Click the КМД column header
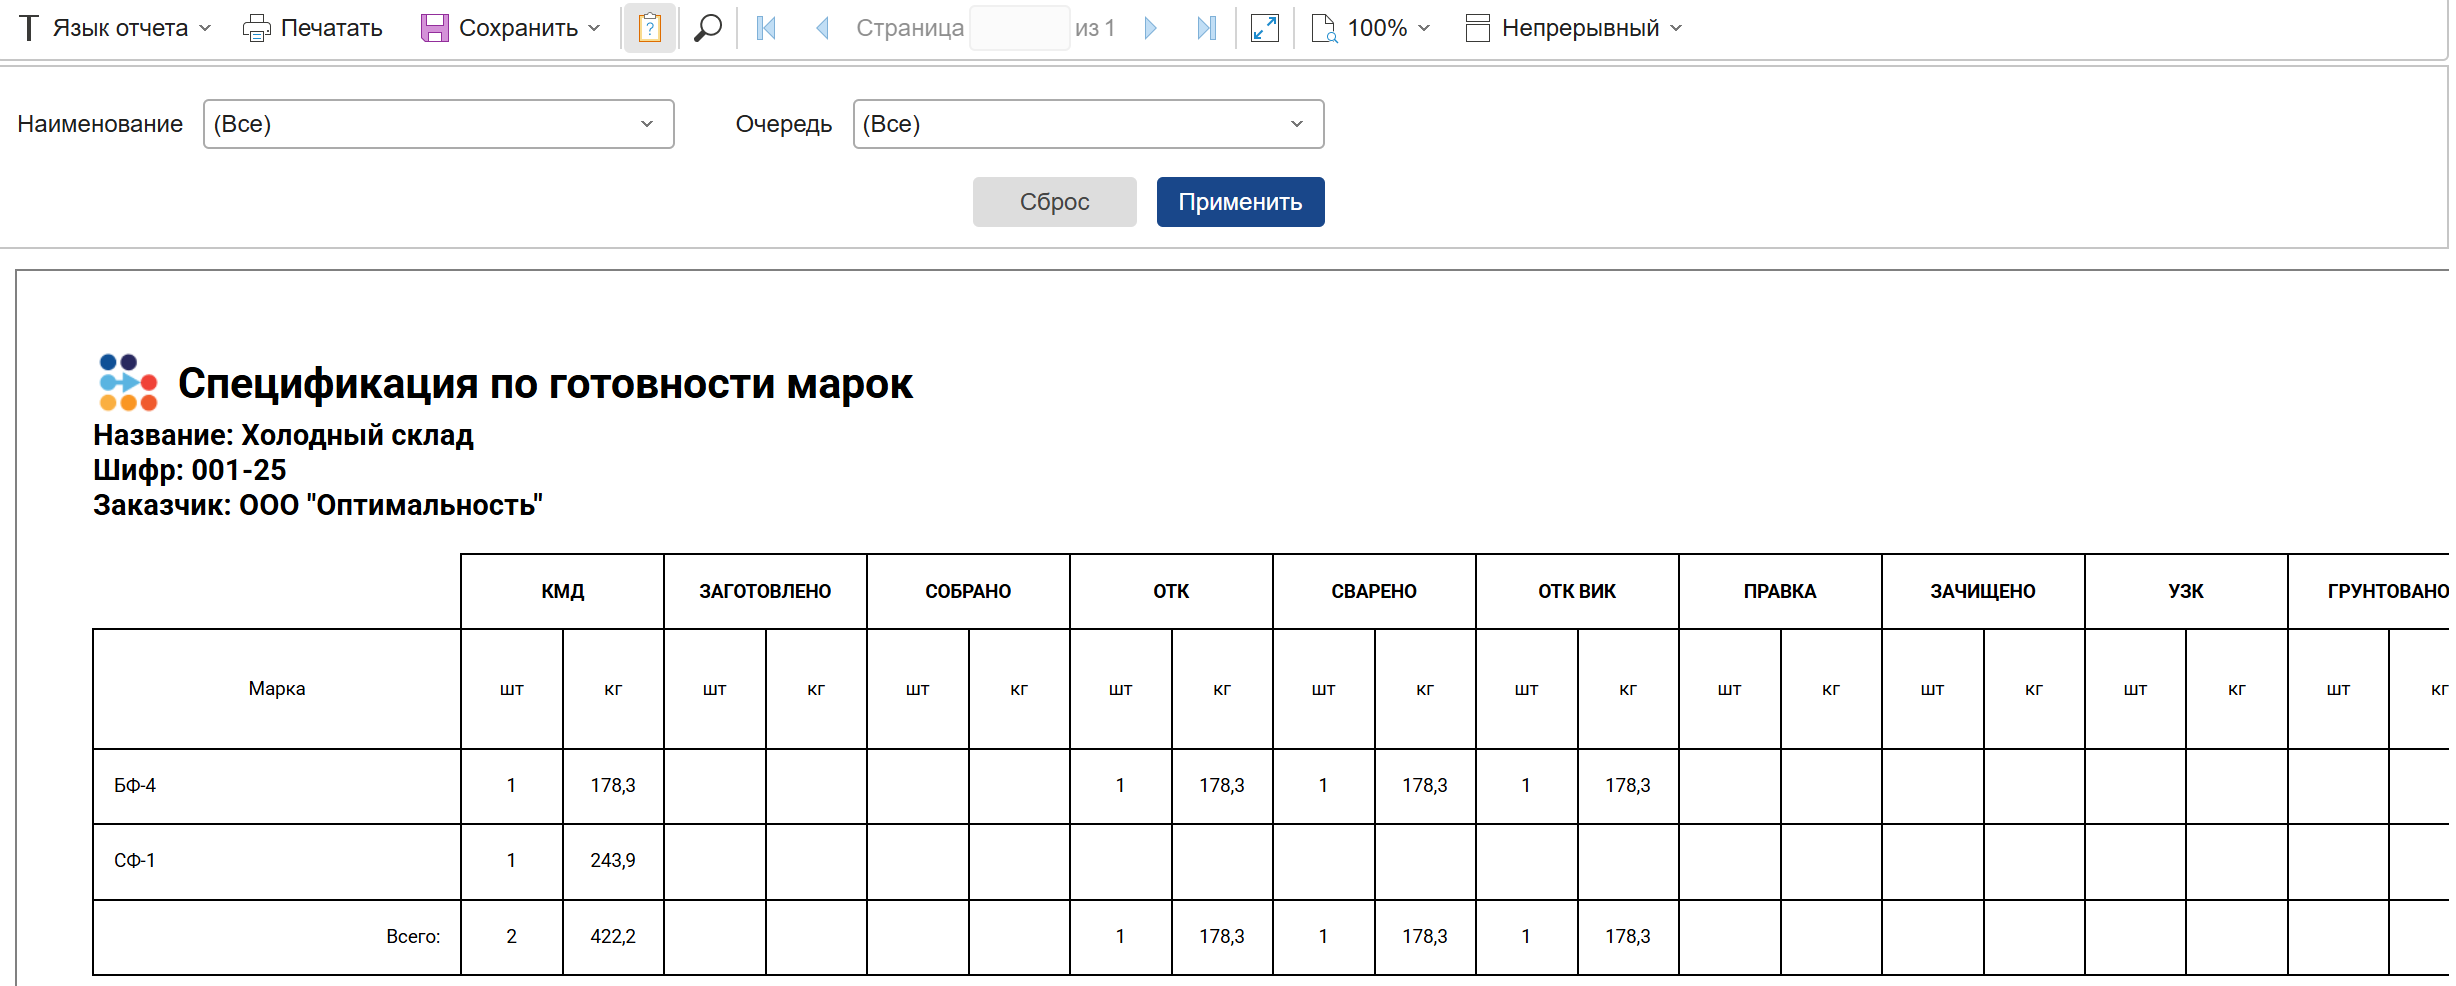 click(x=563, y=591)
